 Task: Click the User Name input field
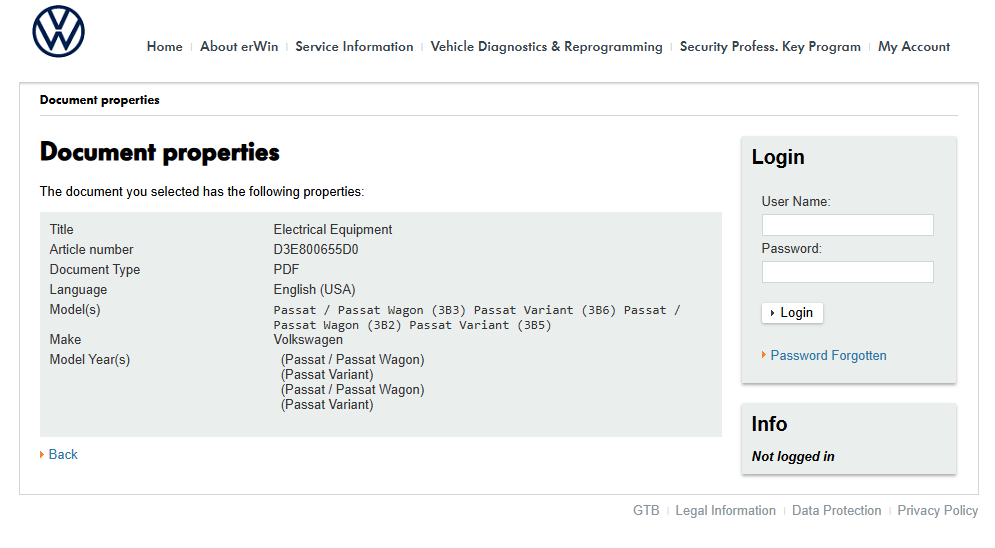[847, 225]
